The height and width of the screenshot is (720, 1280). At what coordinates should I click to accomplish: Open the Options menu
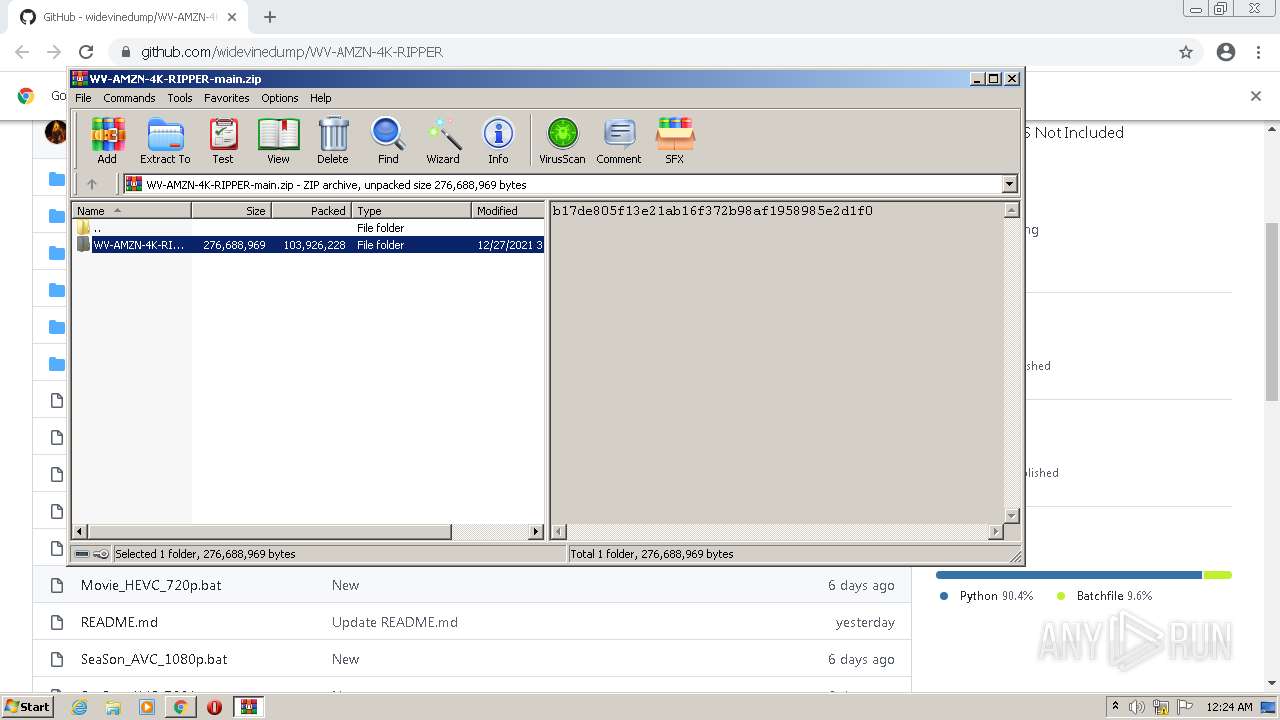coord(280,98)
